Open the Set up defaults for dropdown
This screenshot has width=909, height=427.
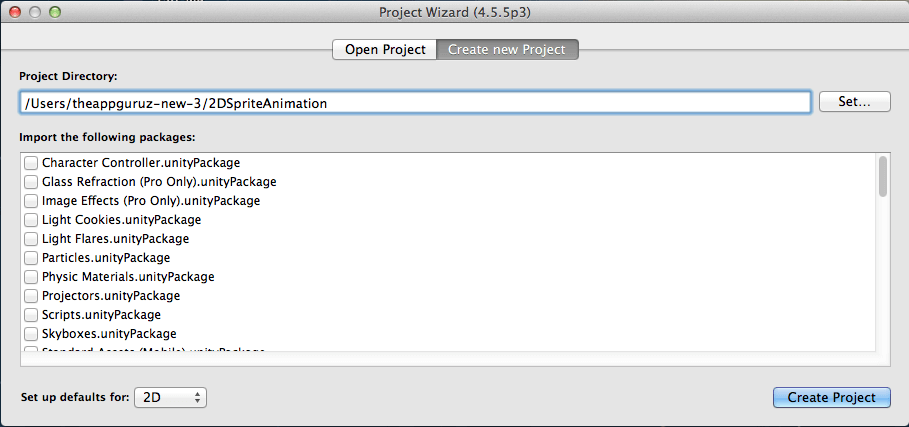(x=170, y=397)
